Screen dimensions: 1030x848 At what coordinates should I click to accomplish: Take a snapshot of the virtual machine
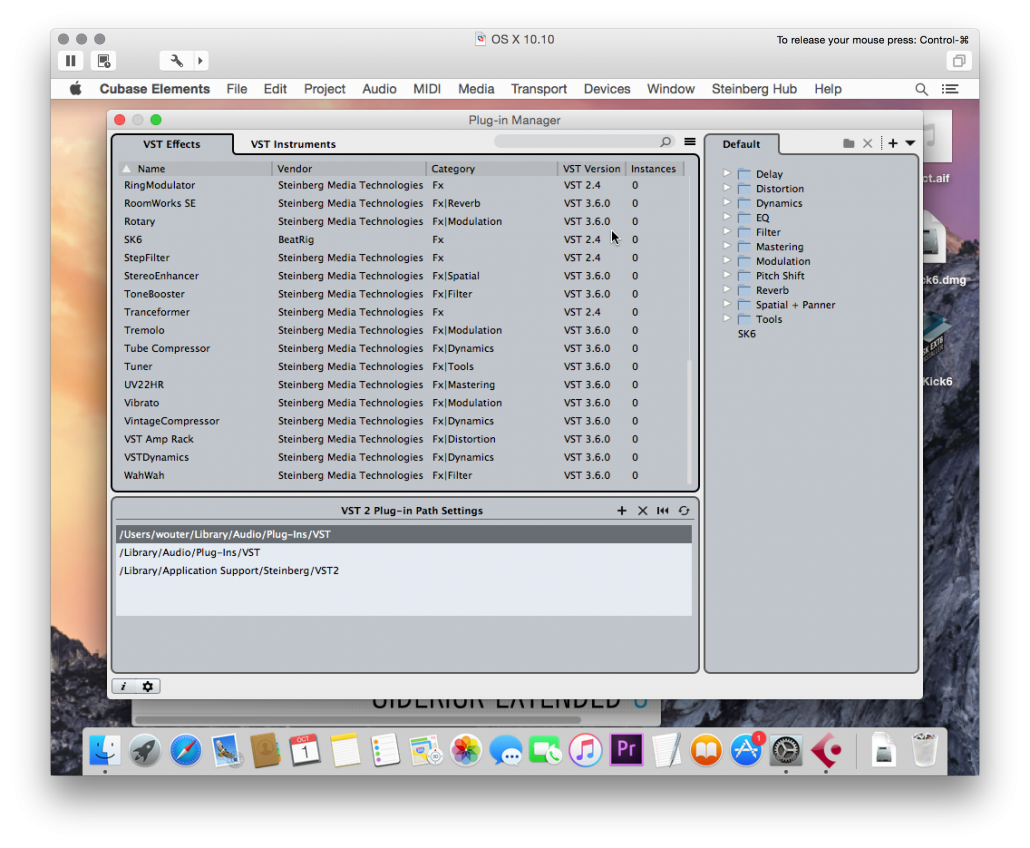[104, 60]
